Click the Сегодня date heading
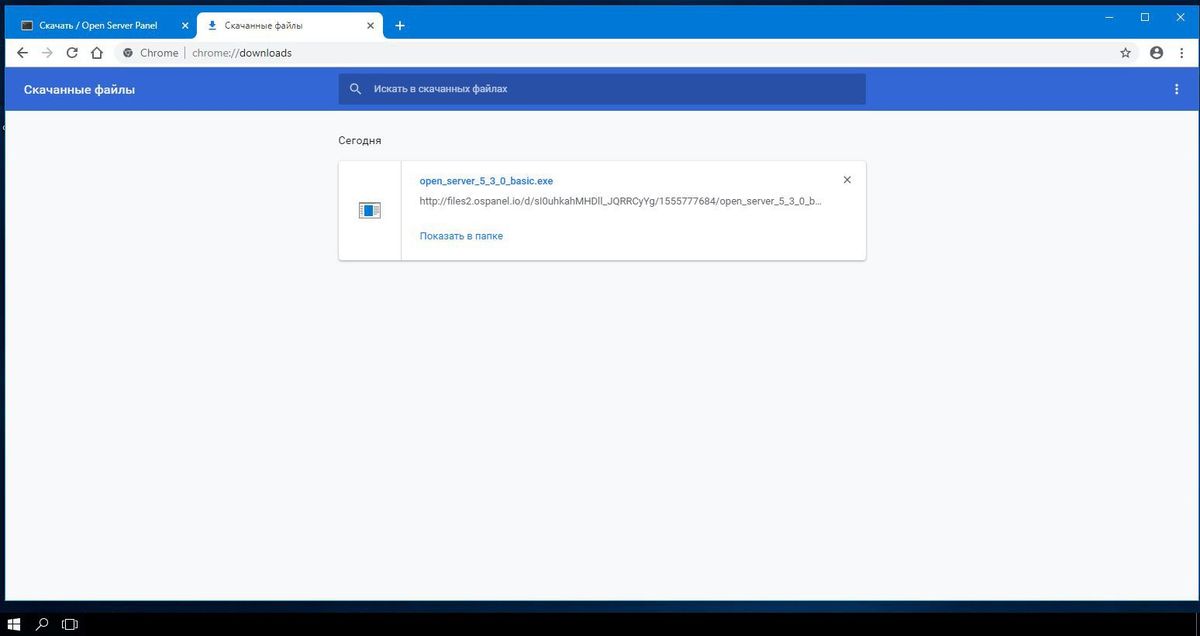Screen dimensions: 1200x636 point(360,141)
